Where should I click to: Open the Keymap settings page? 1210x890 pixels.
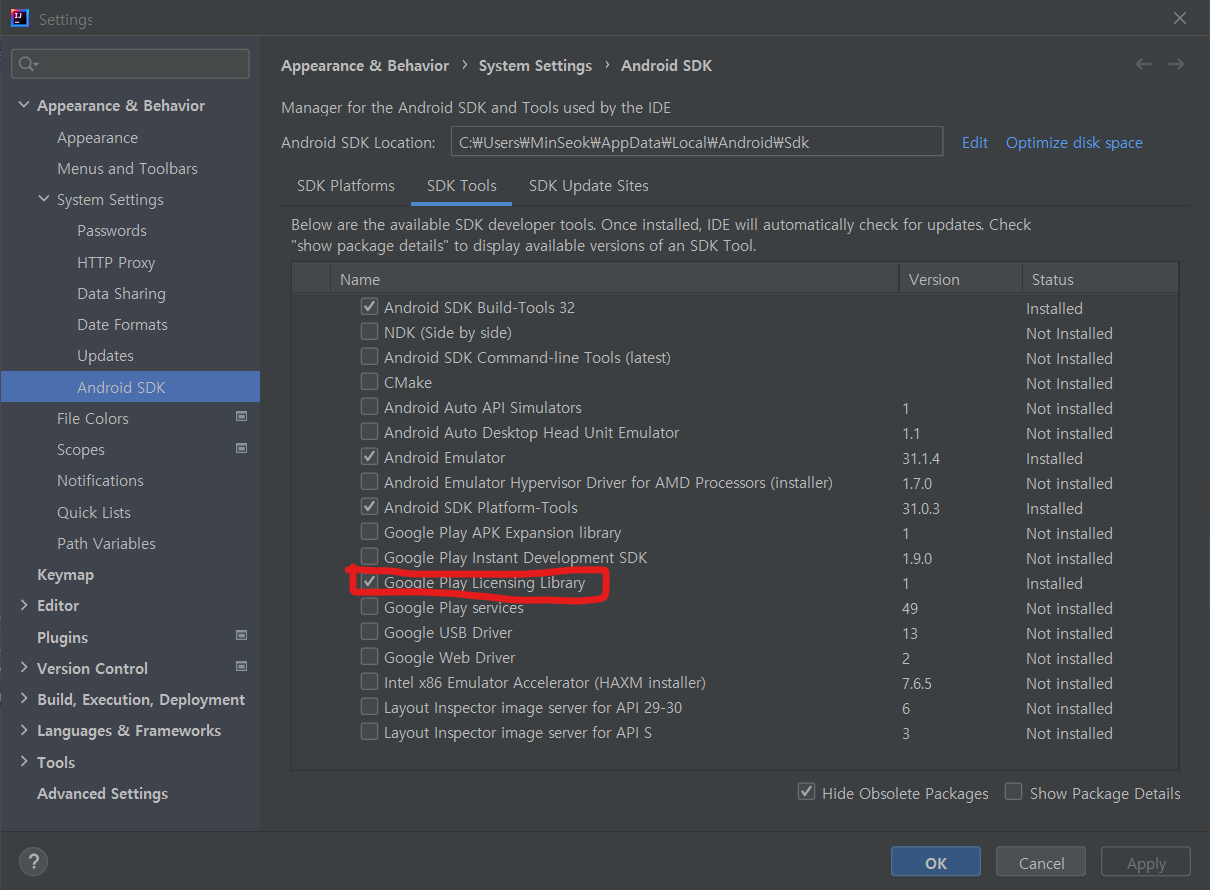pyautogui.click(x=65, y=574)
